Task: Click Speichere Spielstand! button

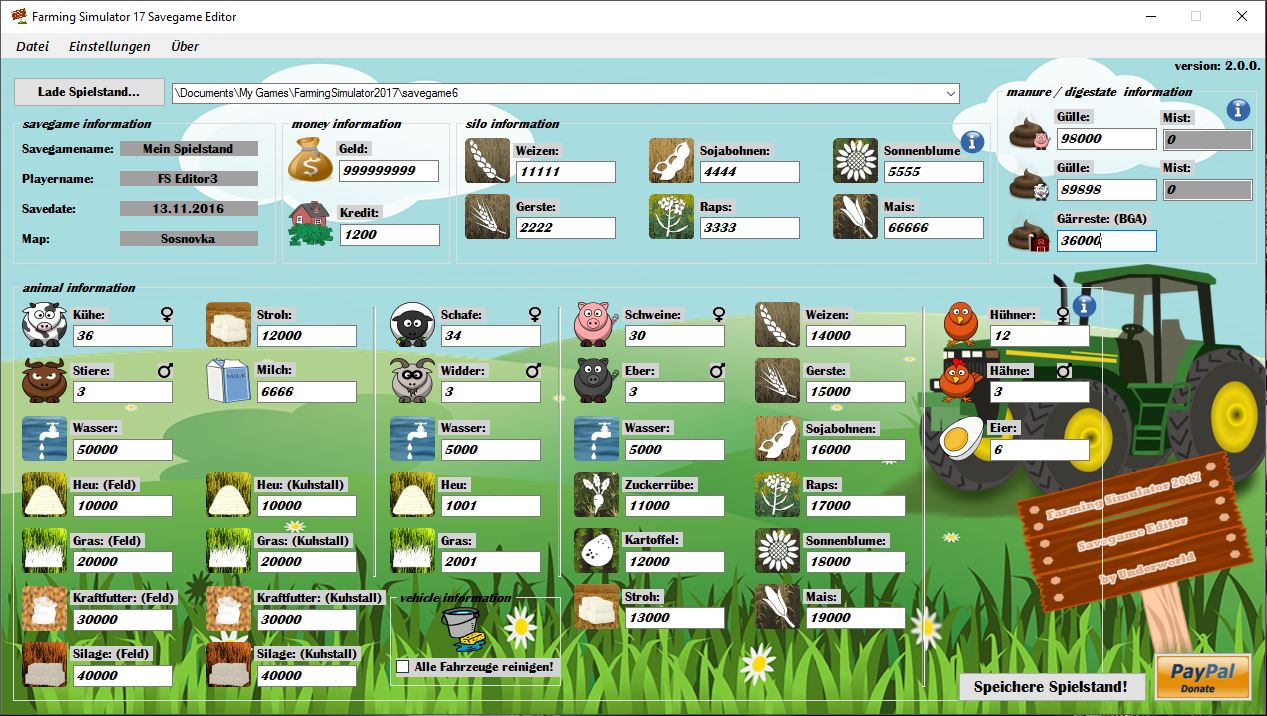Action: point(1050,687)
